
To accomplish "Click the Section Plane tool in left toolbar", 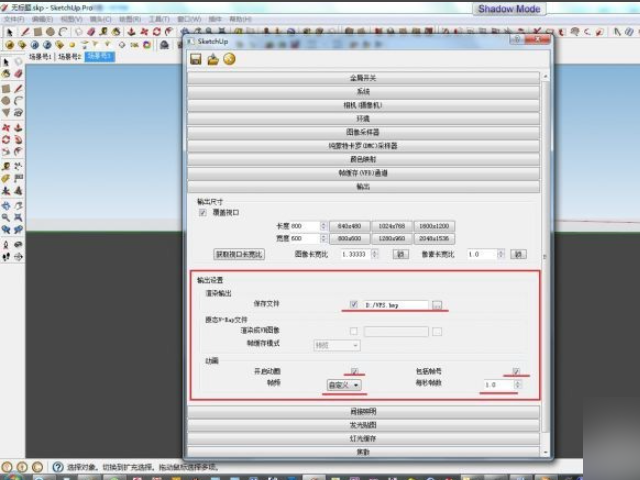I will click(x=18, y=257).
